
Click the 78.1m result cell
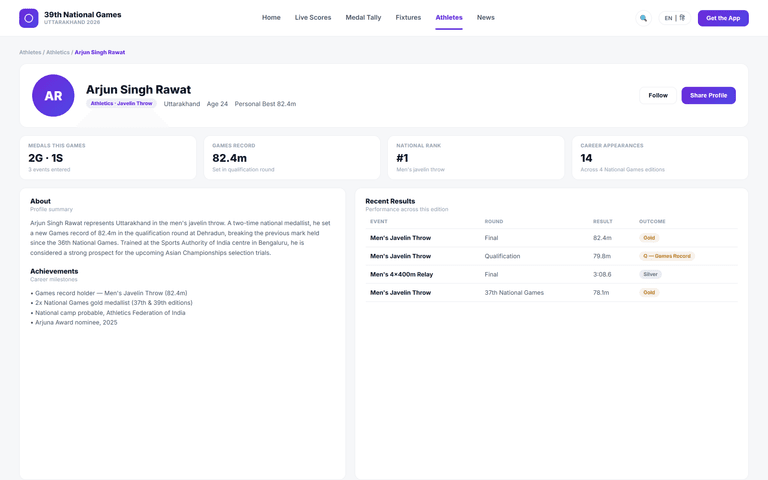[601, 293]
